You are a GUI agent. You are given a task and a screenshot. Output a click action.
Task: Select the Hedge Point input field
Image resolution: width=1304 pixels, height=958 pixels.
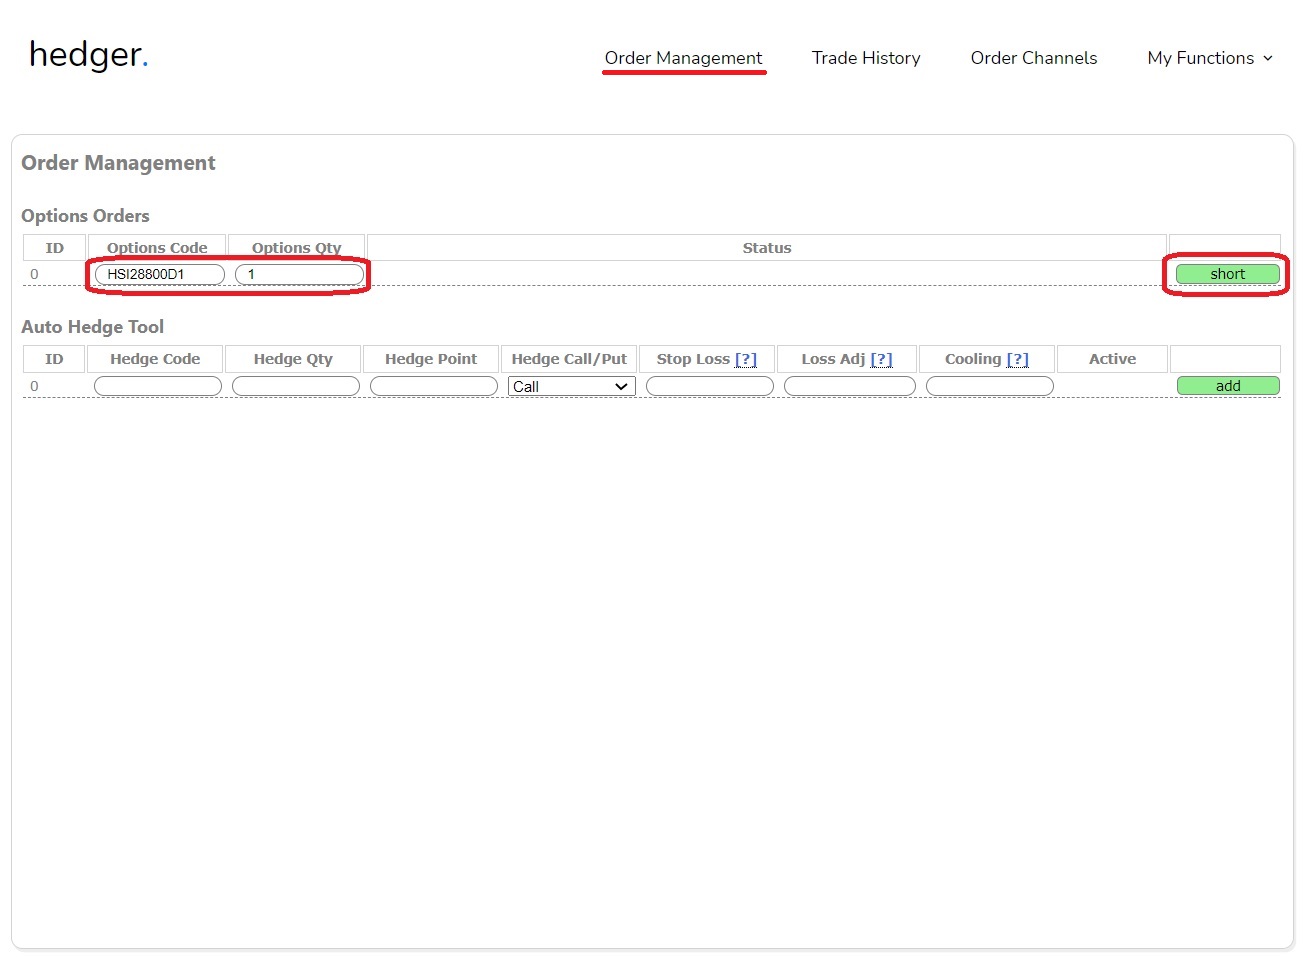pyautogui.click(x=433, y=386)
